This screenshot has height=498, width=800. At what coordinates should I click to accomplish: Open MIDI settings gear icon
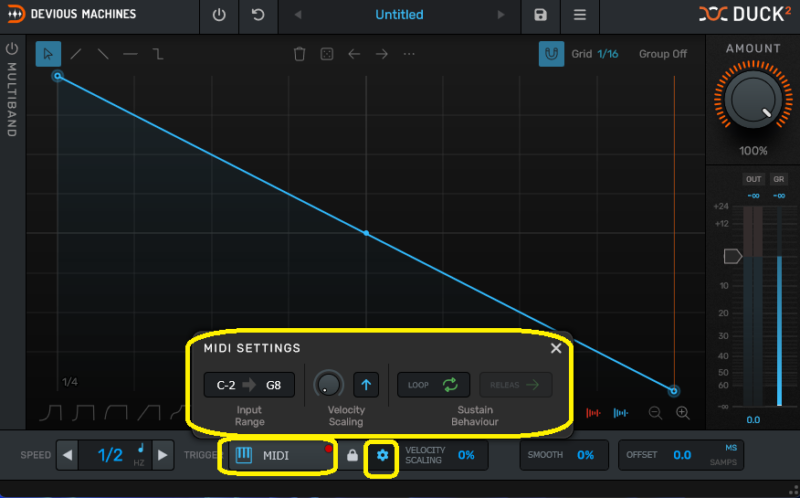[382, 455]
